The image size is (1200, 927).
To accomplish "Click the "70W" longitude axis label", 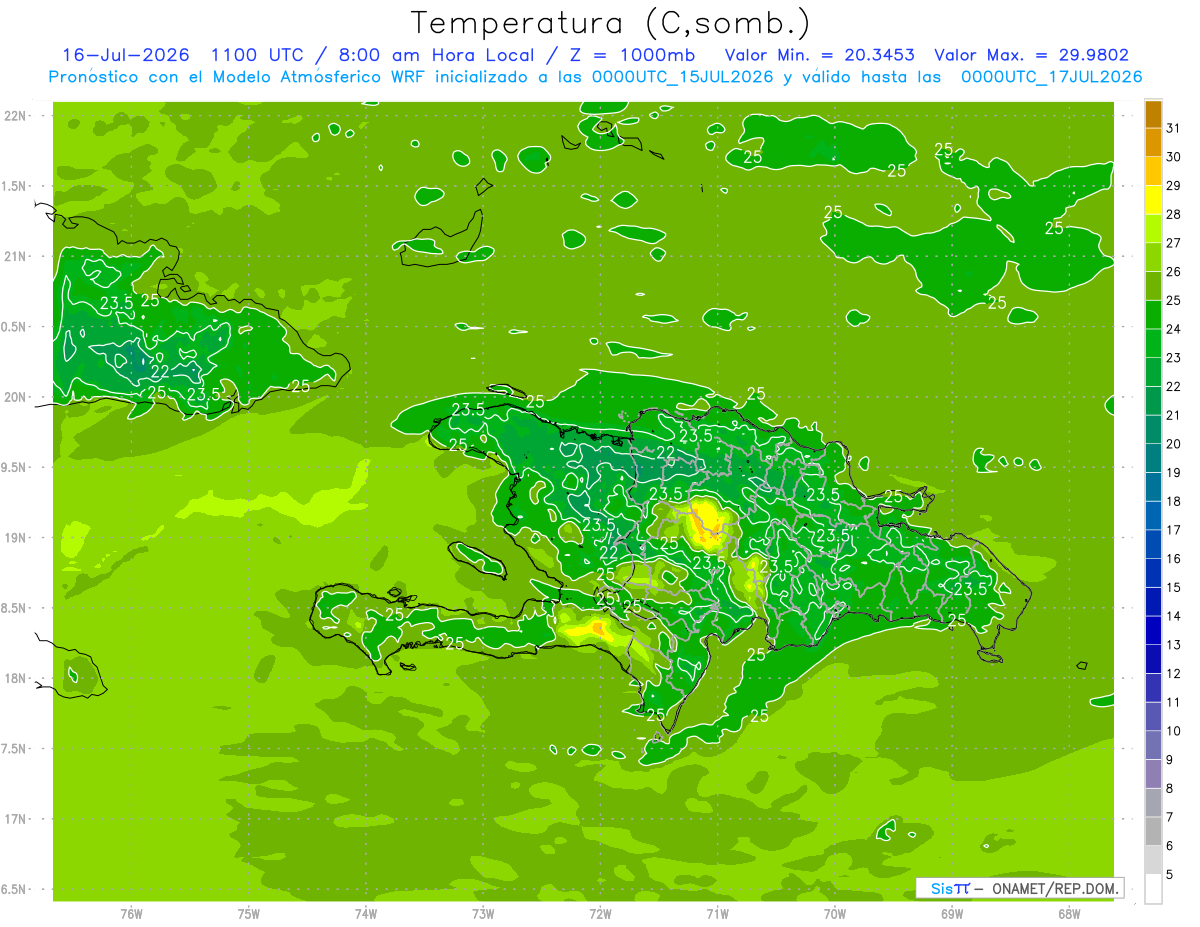I will [x=835, y=913].
